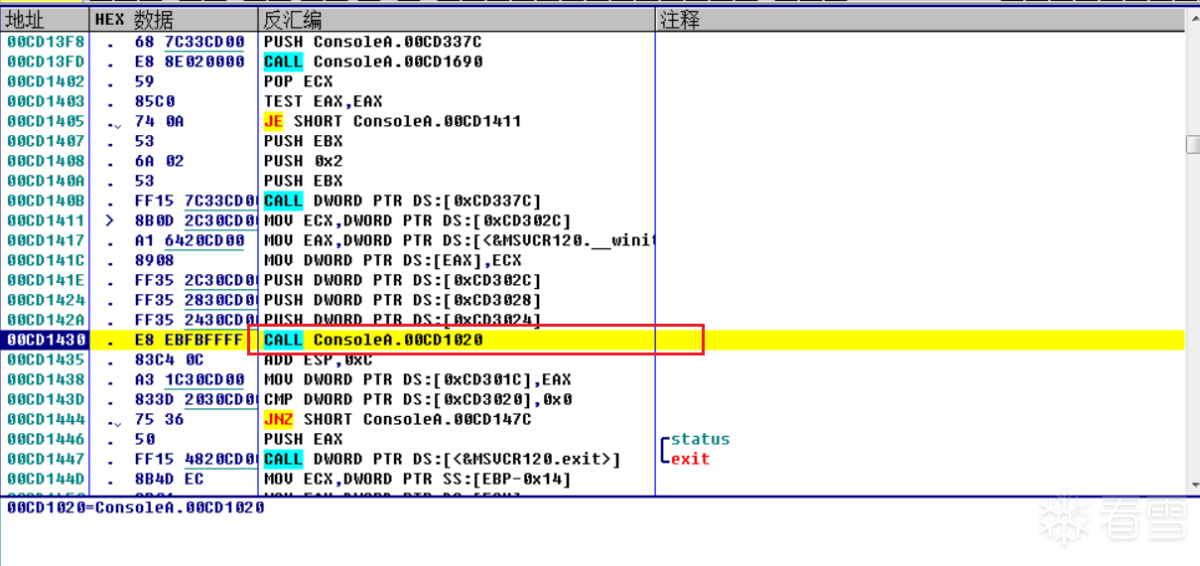1200x566 pixels.
Task: Click hex bytes 83C4 0C
Action: click(169, 359)
